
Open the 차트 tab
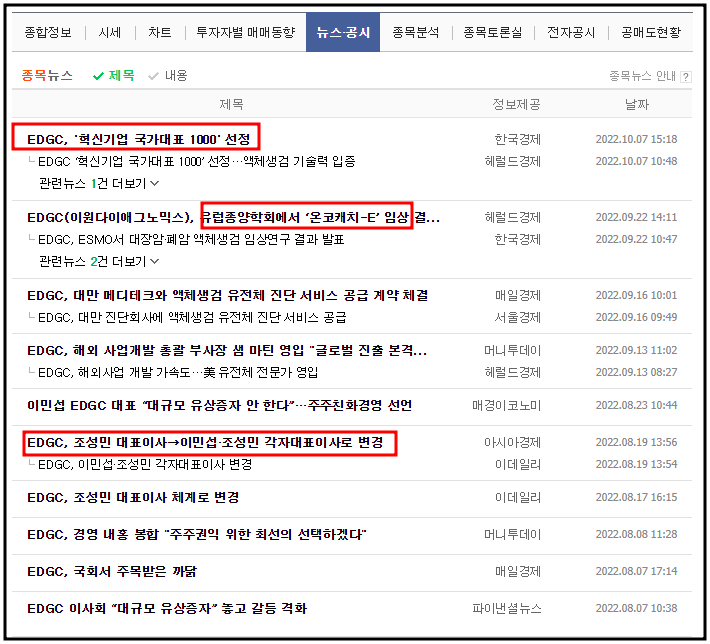point(160,32)
